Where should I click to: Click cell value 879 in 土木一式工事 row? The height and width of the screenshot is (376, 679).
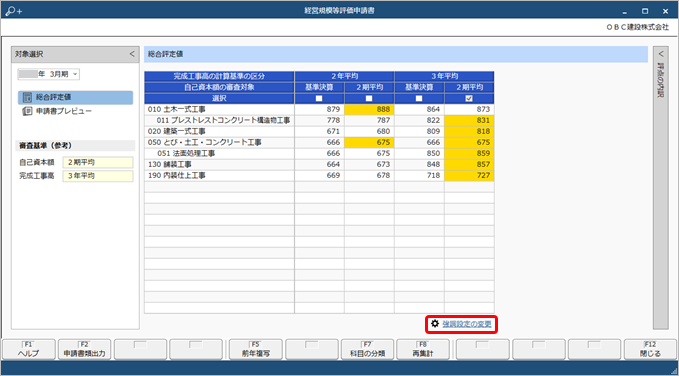(319, 109)
